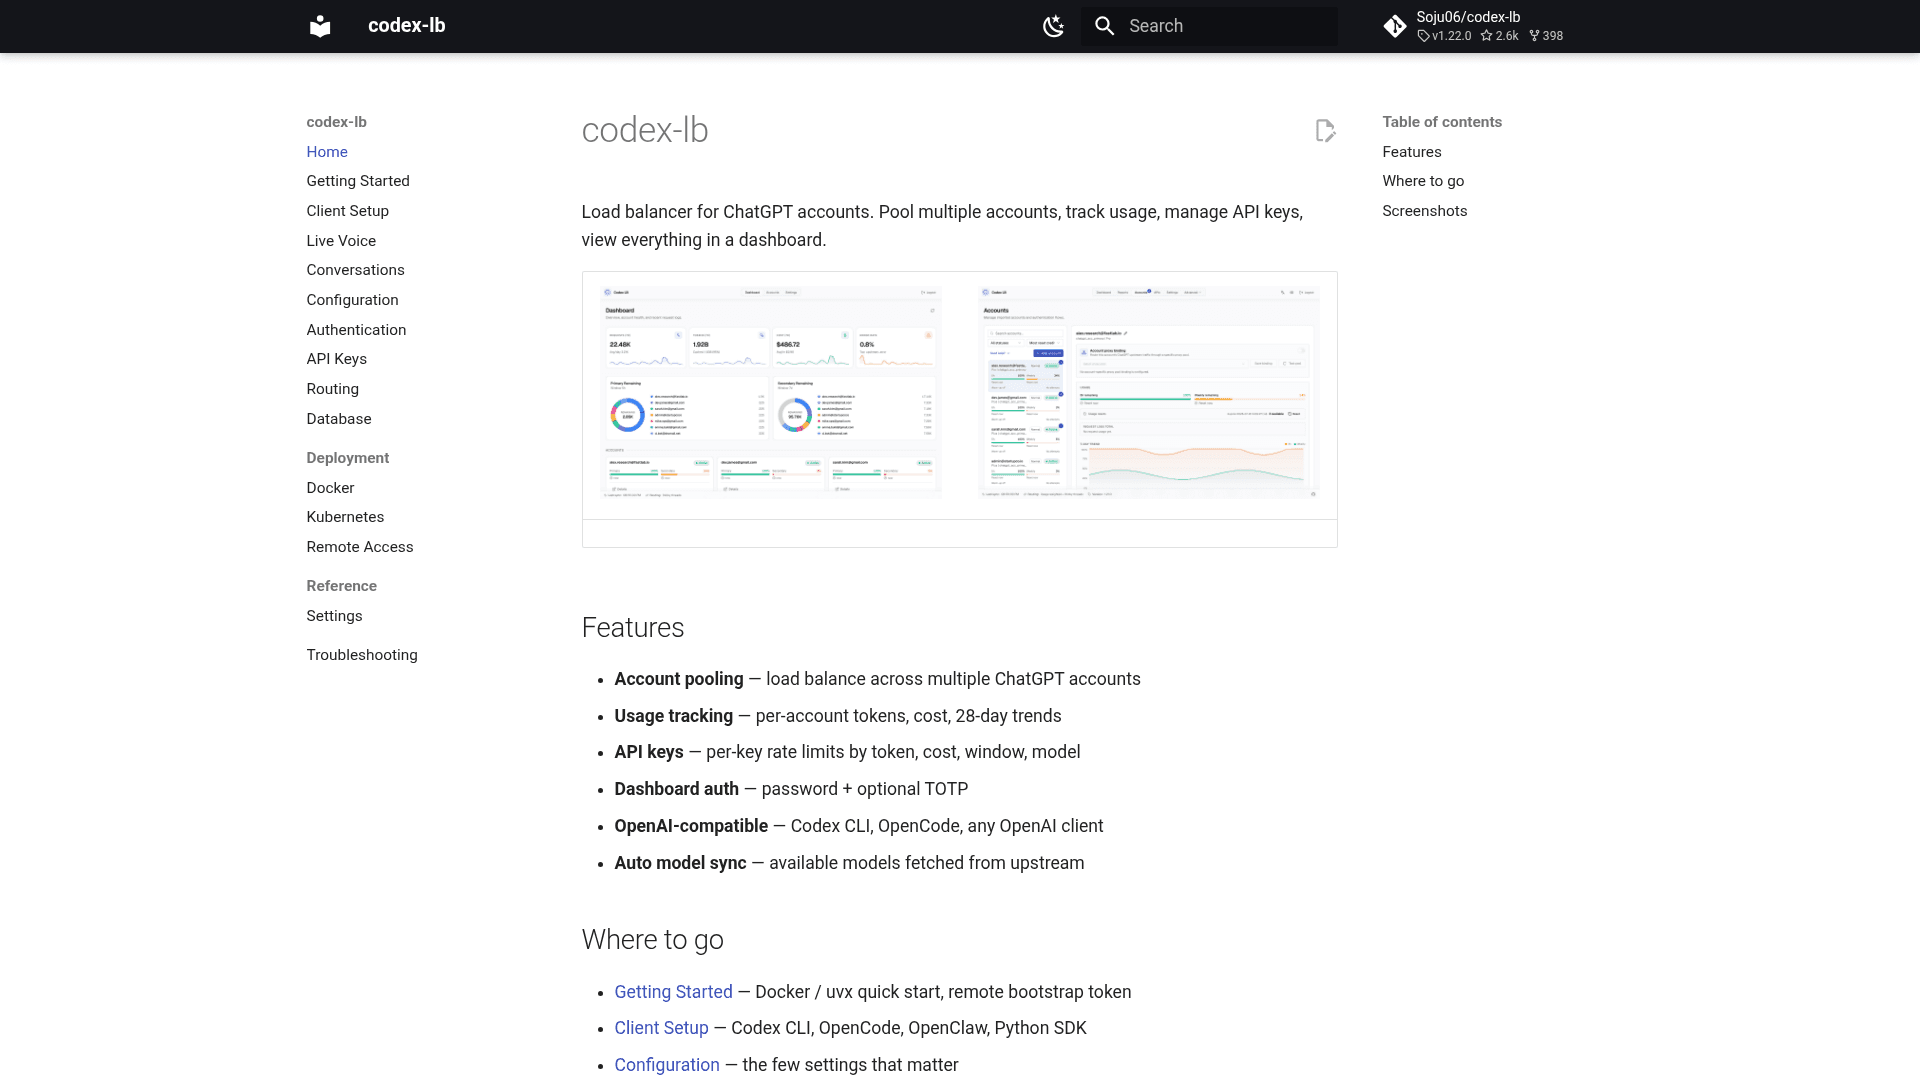Click the Dashboard auth feature text
This screenshot has height=1080, width=1920.
(x=677, y=789)
